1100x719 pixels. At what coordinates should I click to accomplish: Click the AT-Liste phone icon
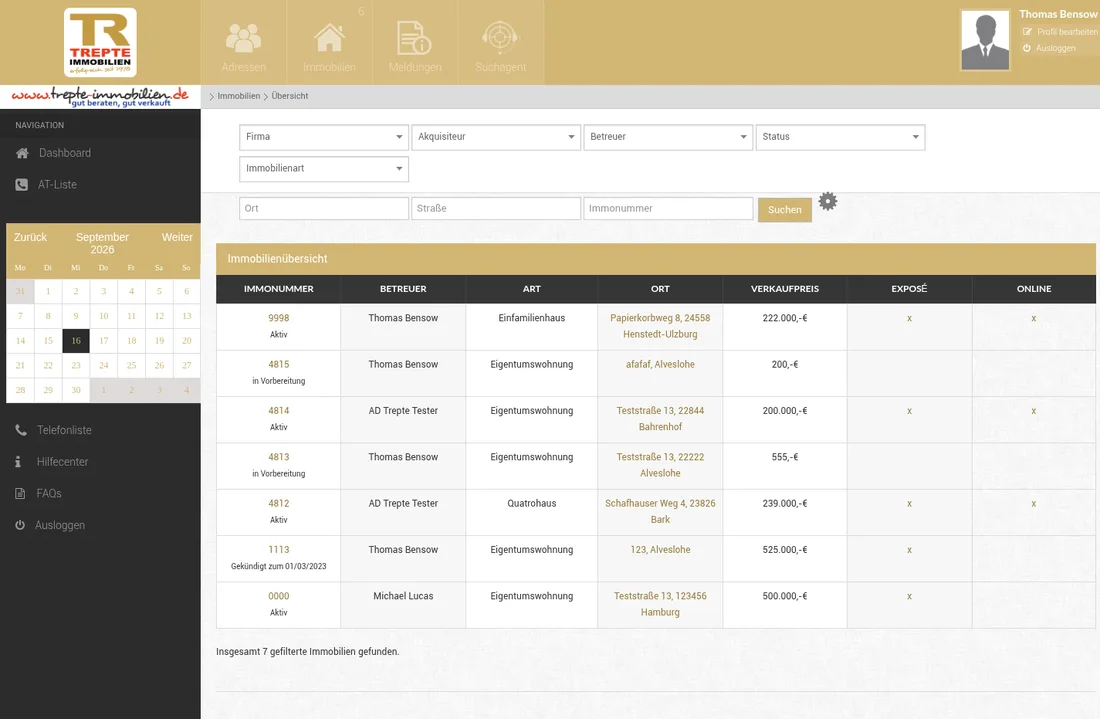click(x=22, y=184)
